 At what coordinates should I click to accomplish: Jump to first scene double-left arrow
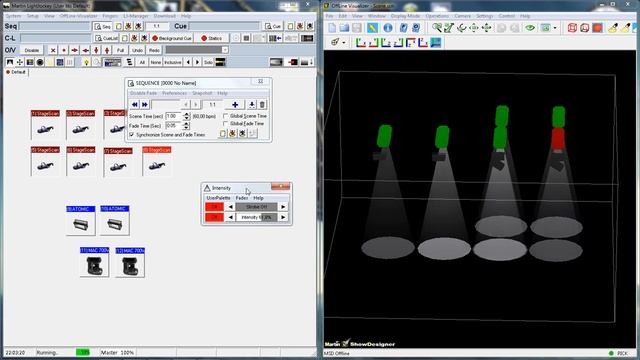pos(135,105)
